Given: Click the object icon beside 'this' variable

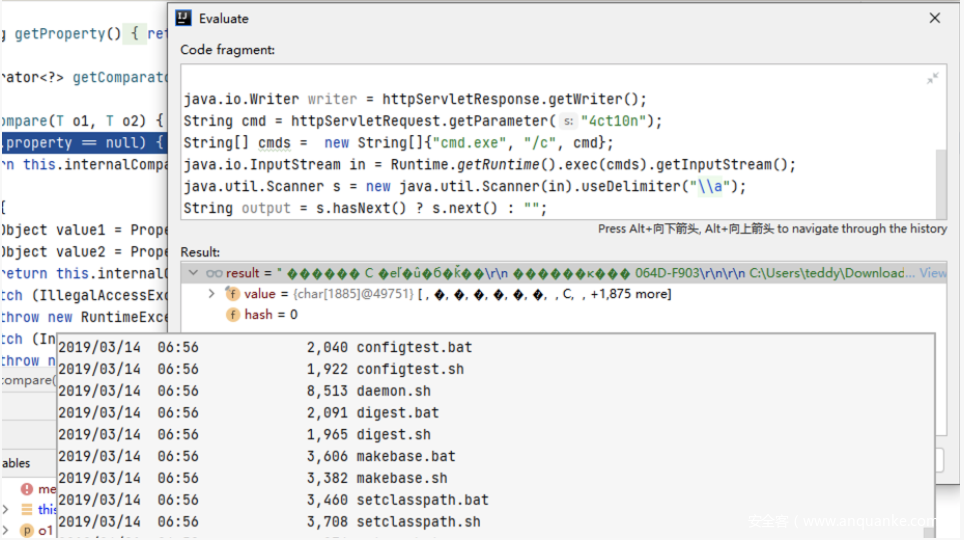Looking at the screenshot, I should (x=26, y=510).
